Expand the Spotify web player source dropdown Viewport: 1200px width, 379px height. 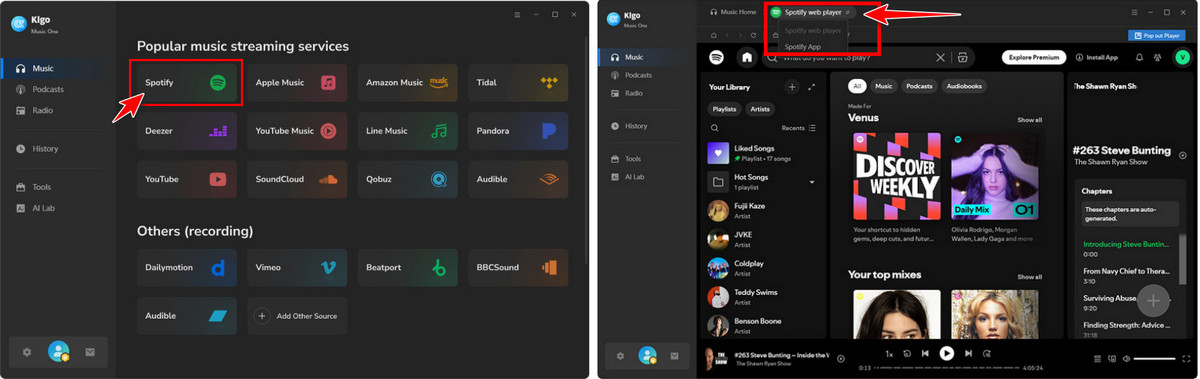coord(811,12)
